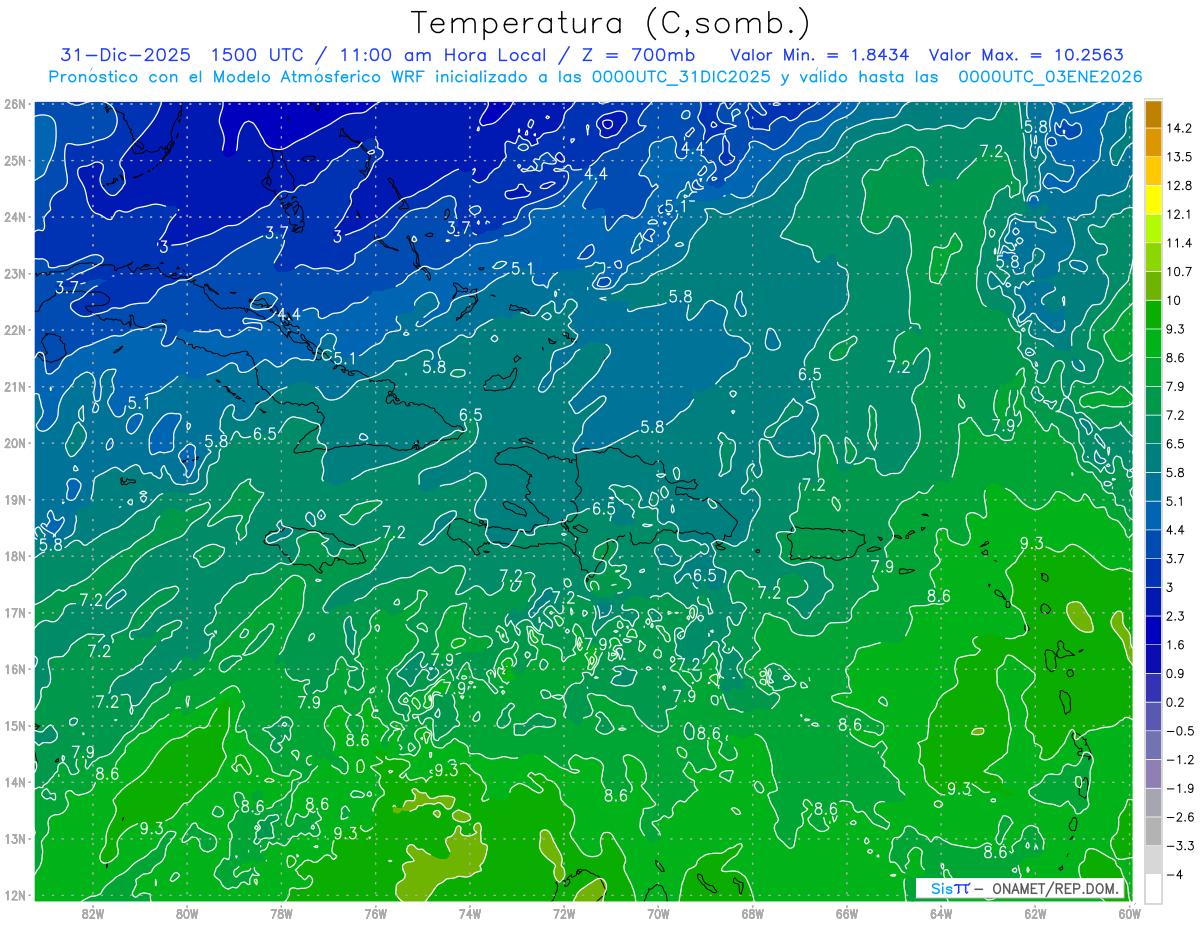
Task: Select the pressure level "Z = 700mb"
Action: [639, 55]
